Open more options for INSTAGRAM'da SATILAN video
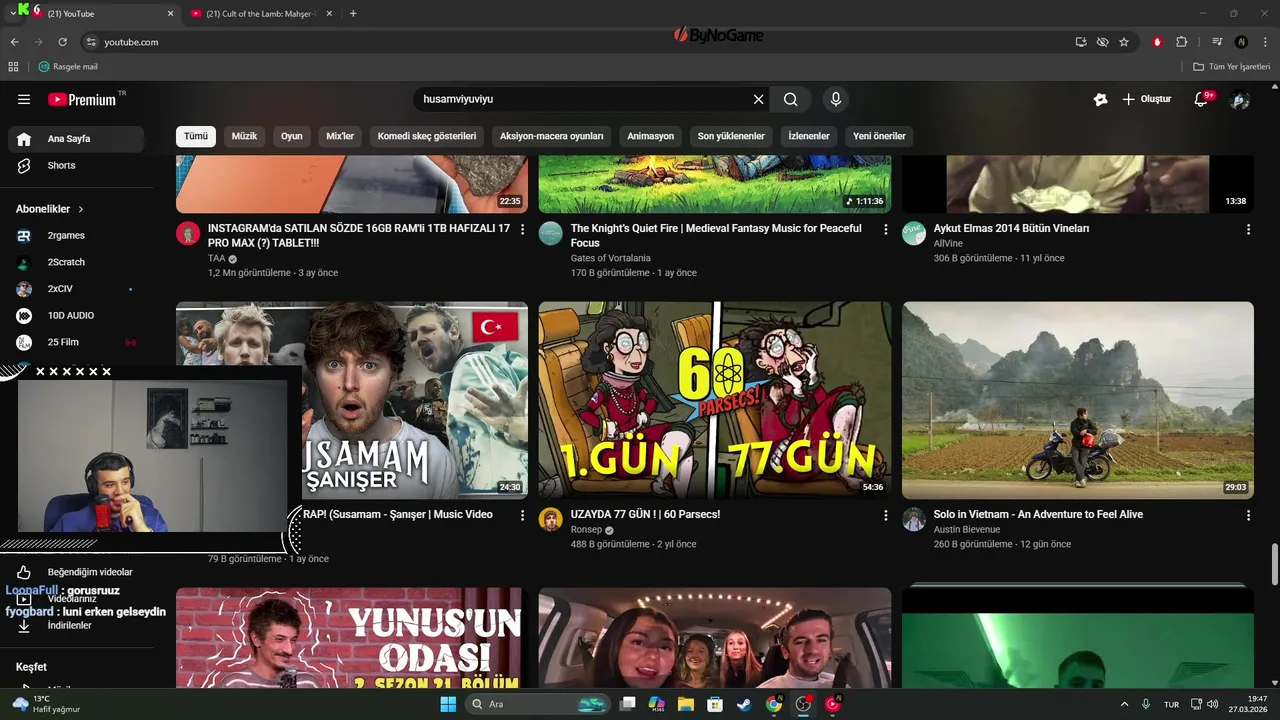Viewport: 1280px width, 720px height. [522, 229]
